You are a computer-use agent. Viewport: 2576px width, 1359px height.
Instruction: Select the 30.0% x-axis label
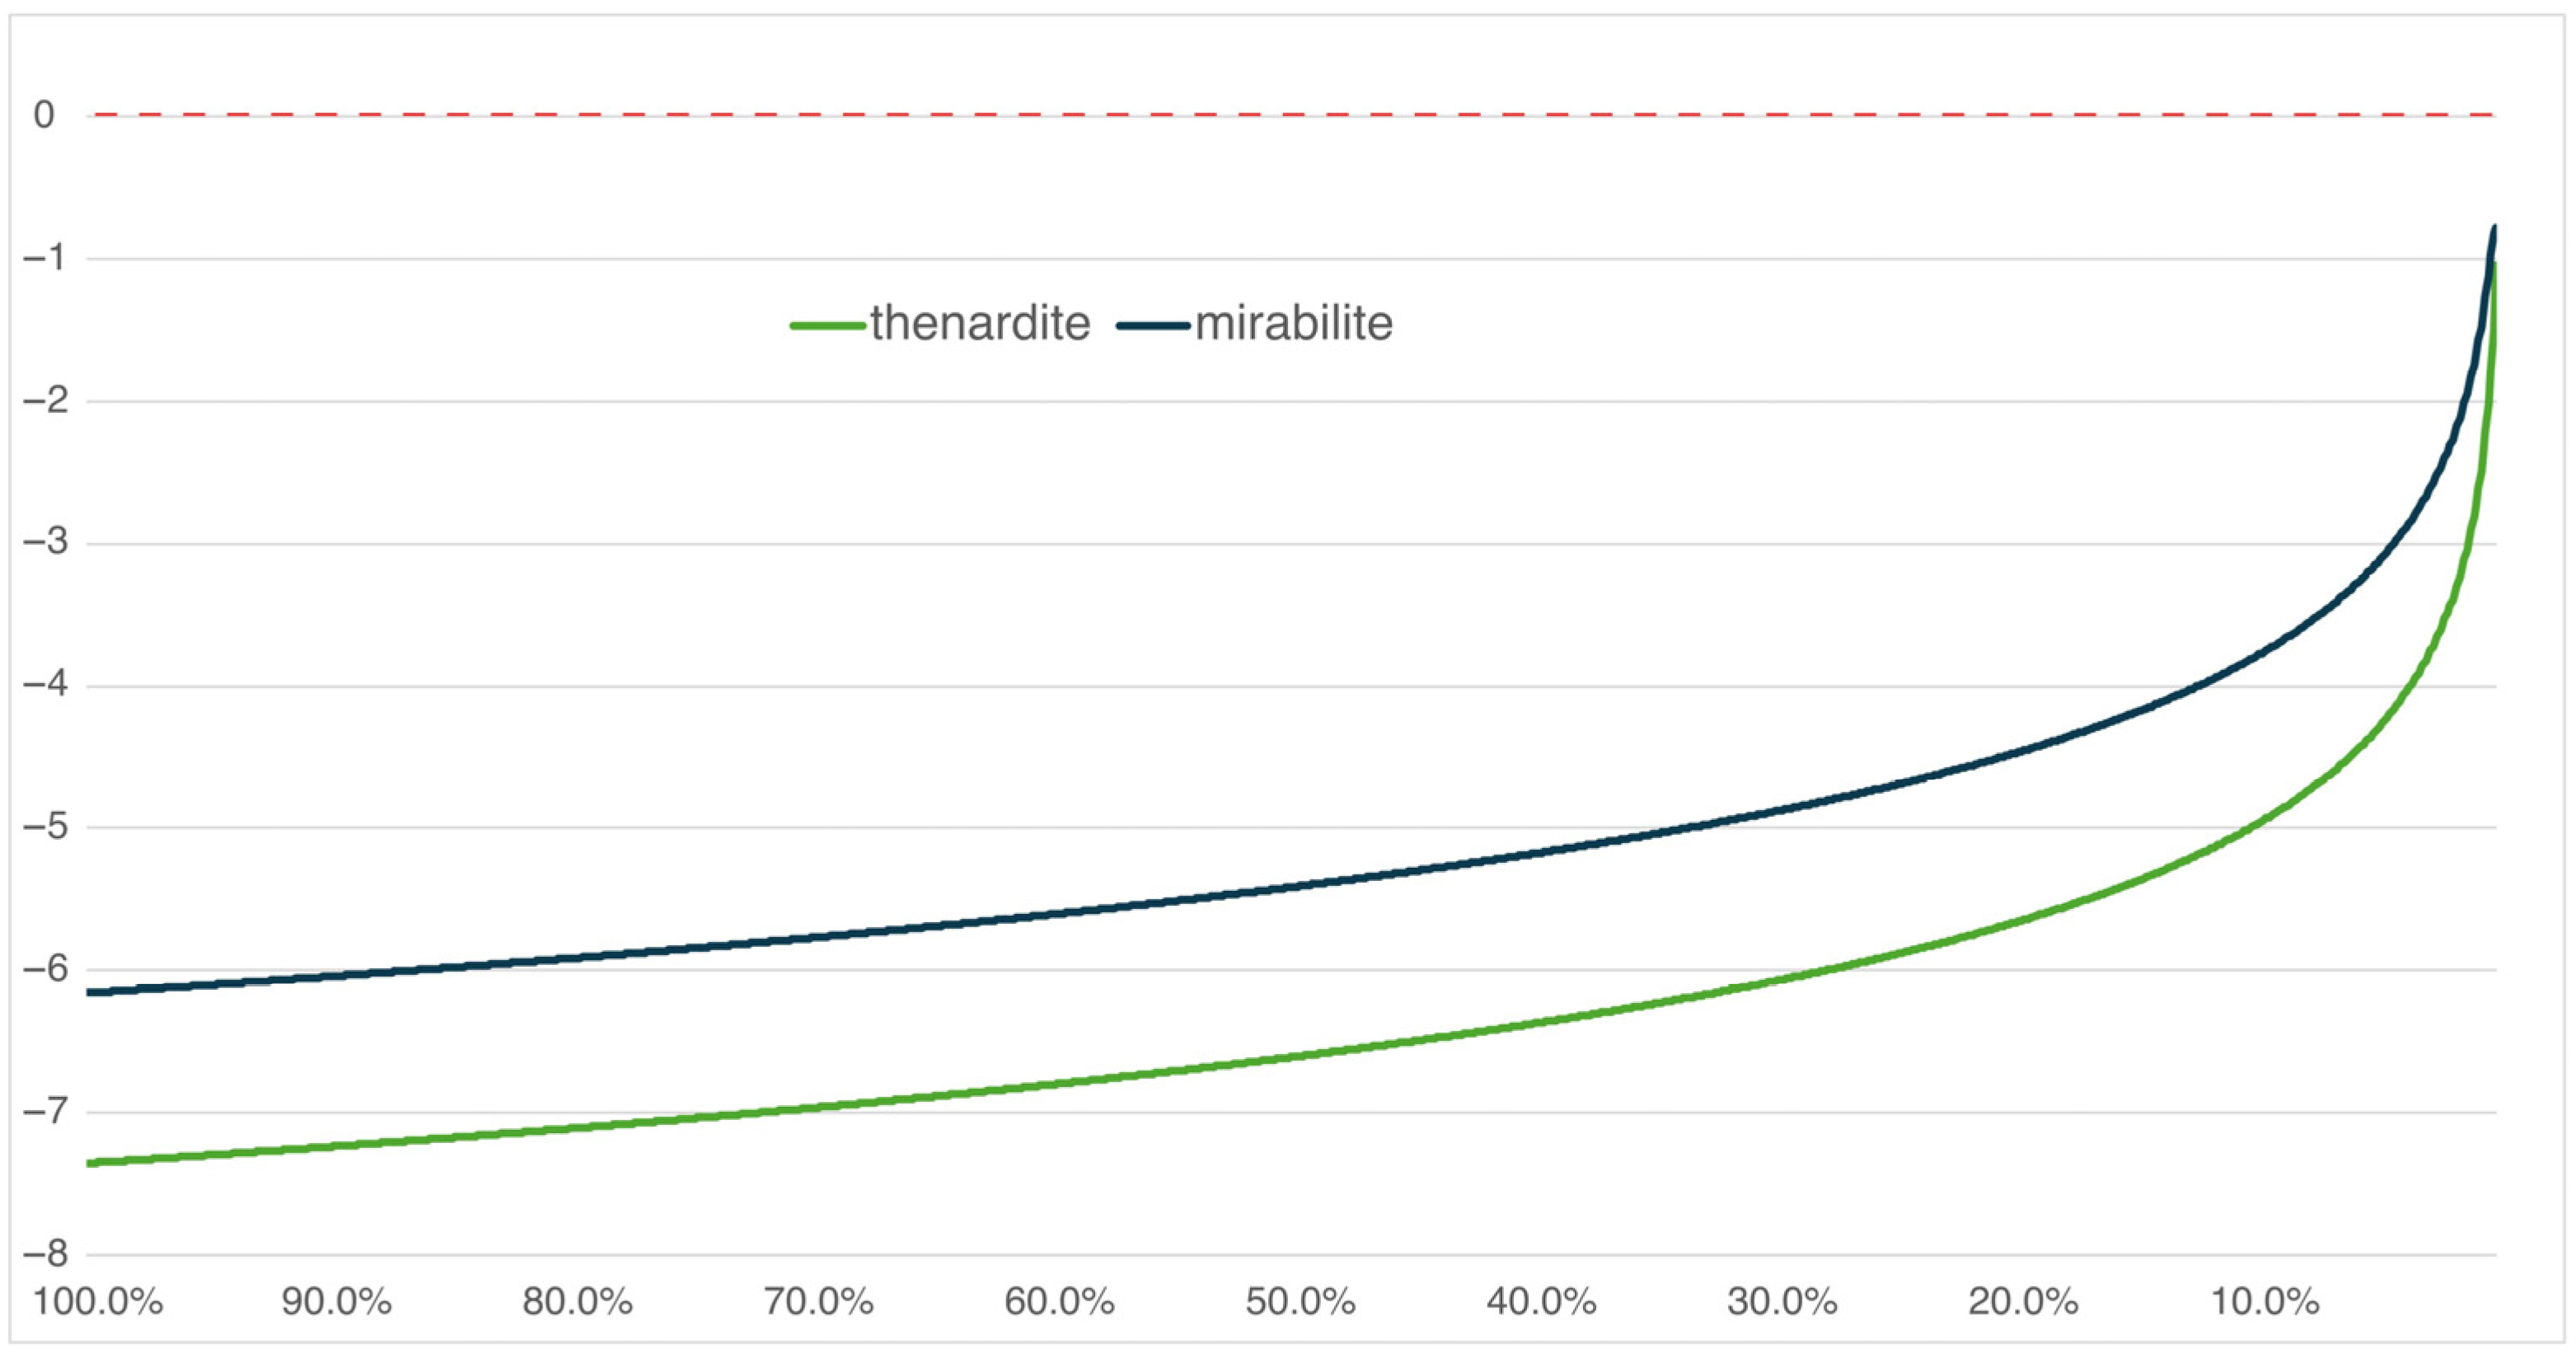click(1782, 1302)
